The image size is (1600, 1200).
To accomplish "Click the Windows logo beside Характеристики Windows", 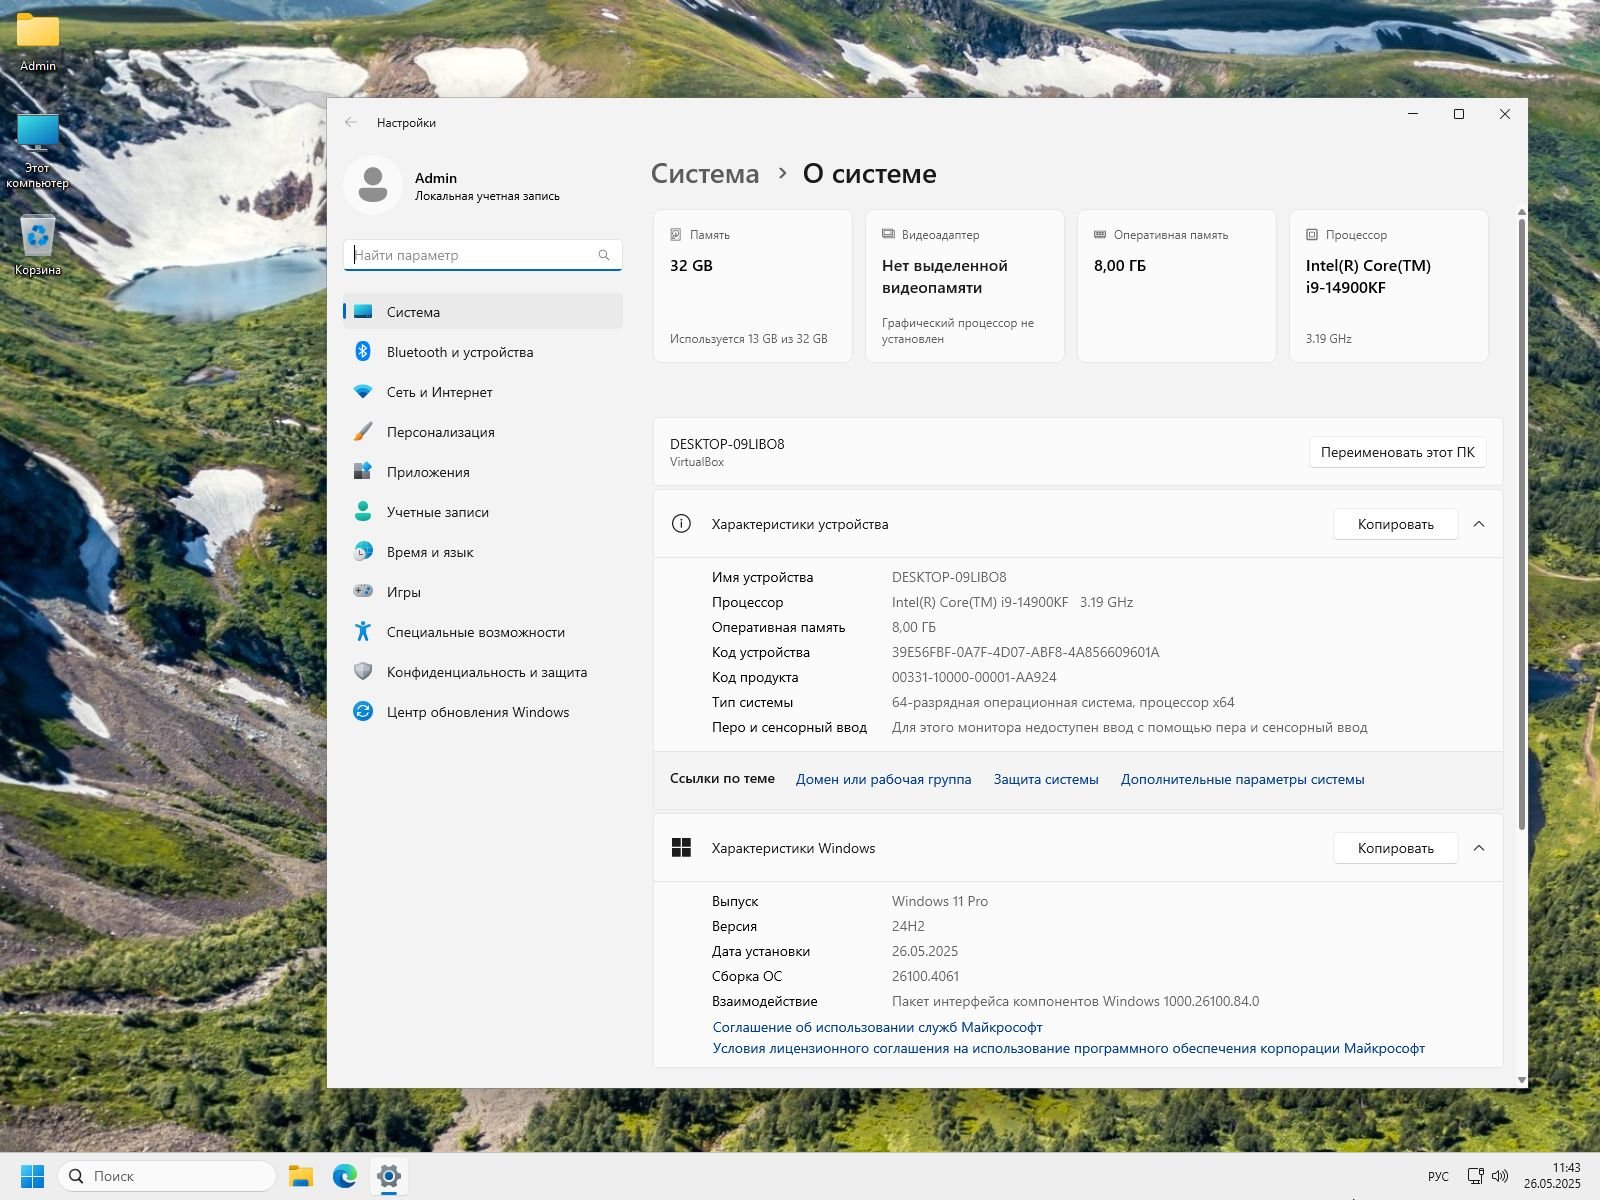I will [681, 847].
